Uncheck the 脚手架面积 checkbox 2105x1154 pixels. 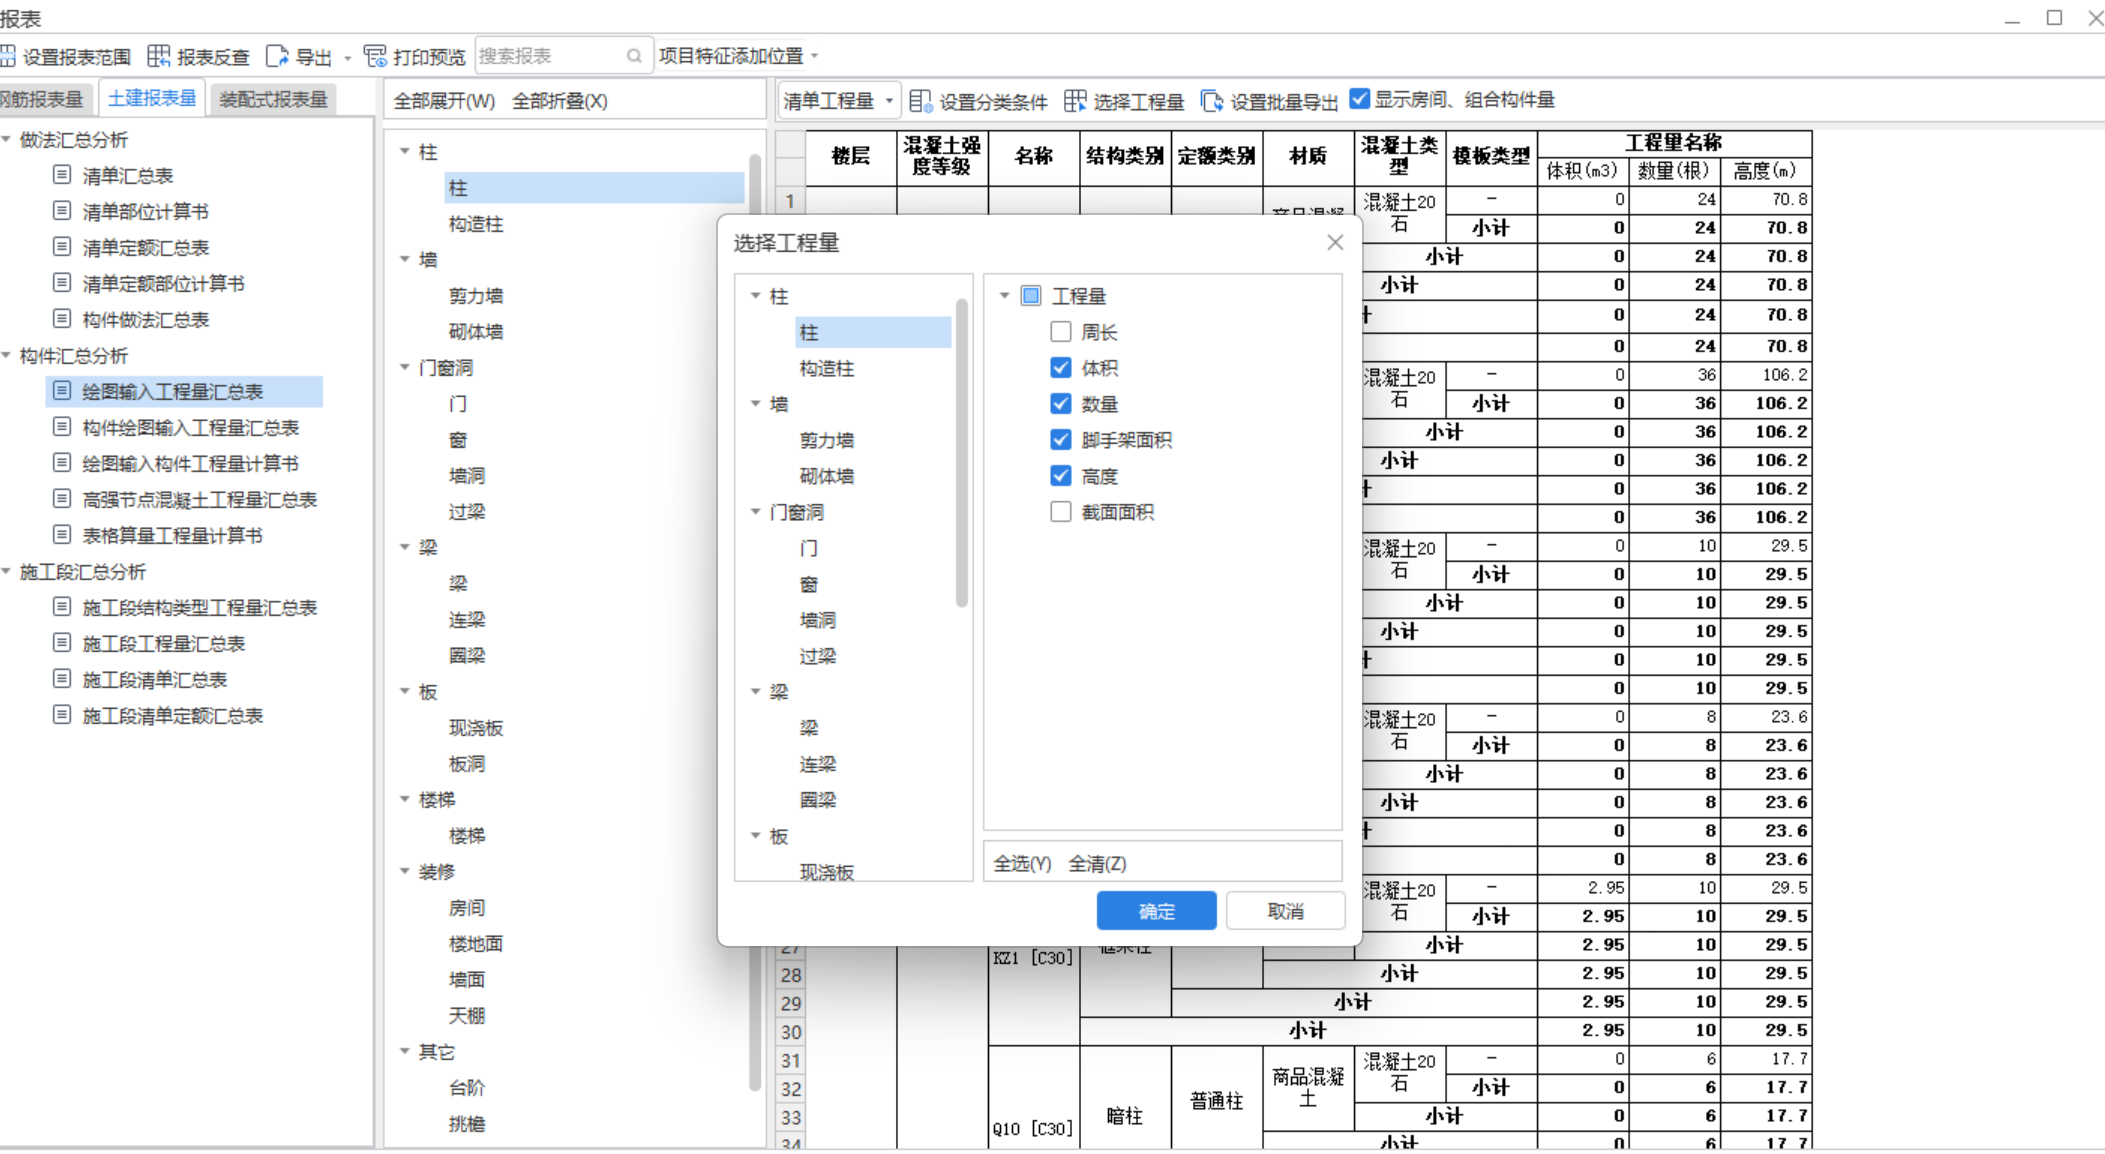pyautogui.click(x=1061, y=439)
